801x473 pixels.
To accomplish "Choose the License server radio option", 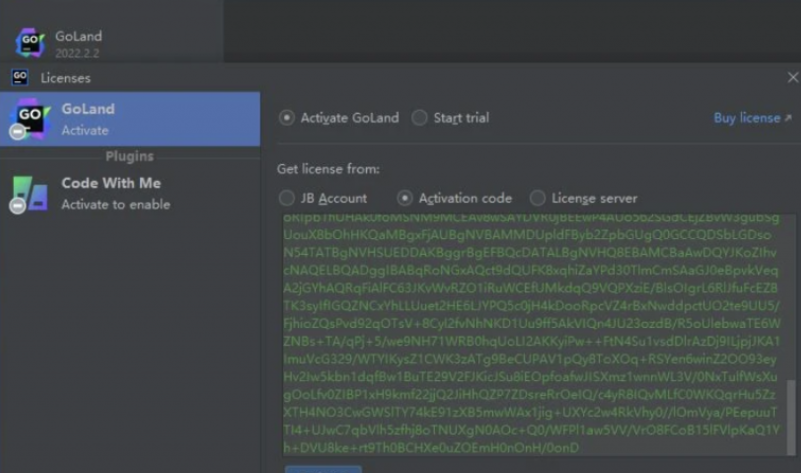I will pos(537,198).
